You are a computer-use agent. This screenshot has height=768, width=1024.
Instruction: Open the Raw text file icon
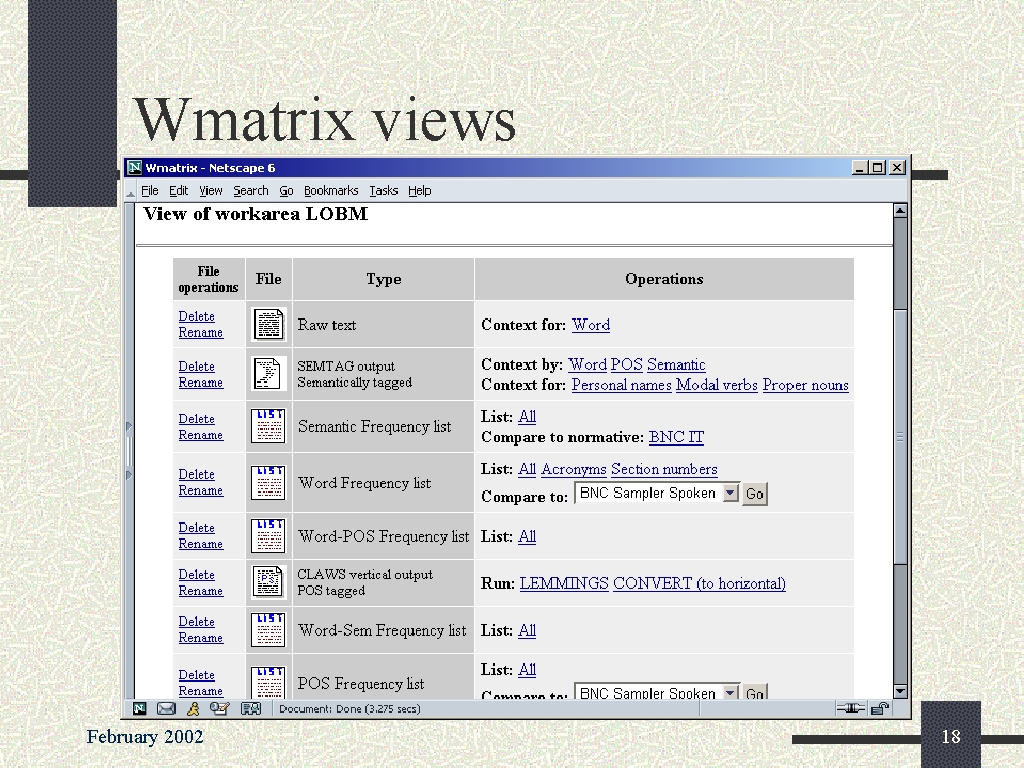[268, 325]
